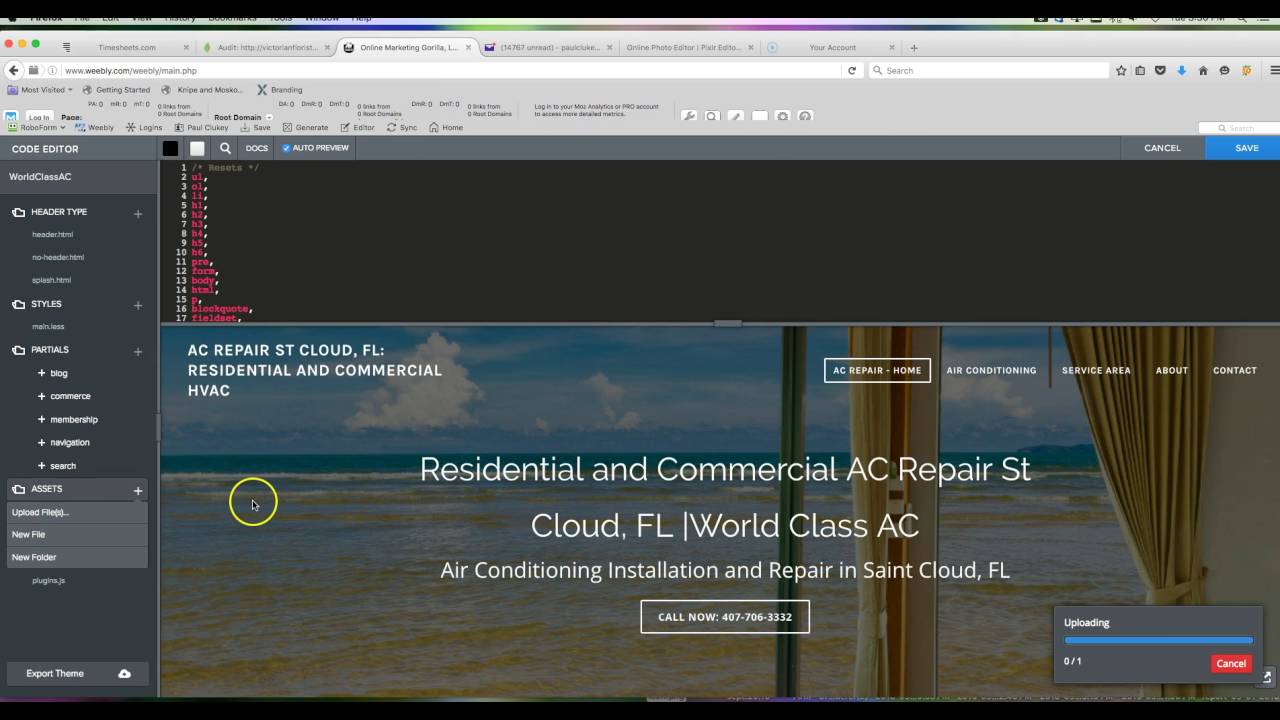This screenshot has height=720, width=1280.
Task: Click the plus icon next to ASSETS
Action: [138, 490]
